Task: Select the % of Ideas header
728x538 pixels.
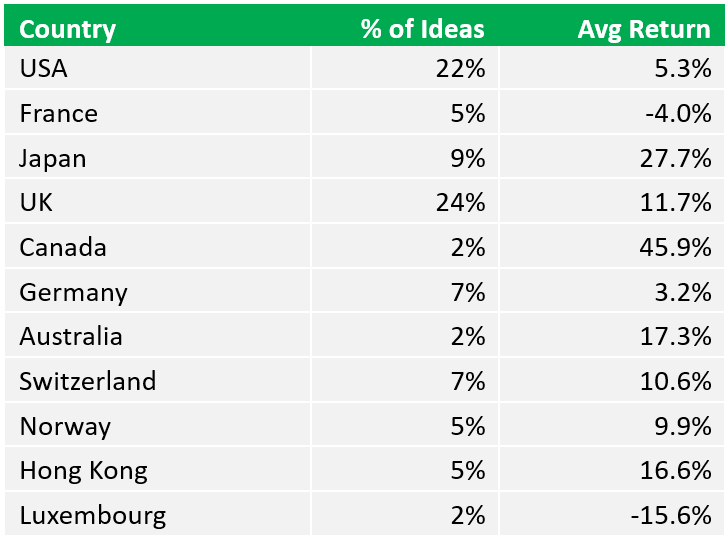Action: (x=422, y=29)
